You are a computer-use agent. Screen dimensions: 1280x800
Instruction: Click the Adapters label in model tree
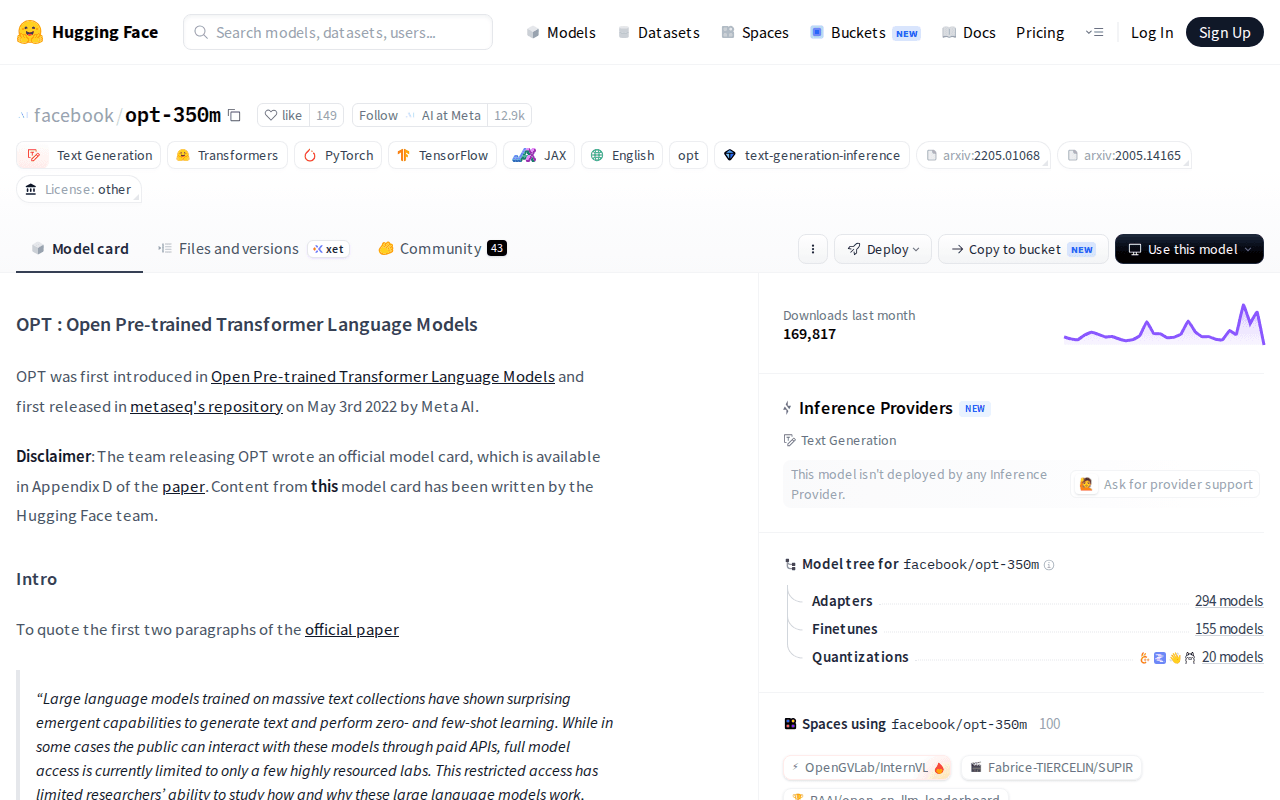click(x=842, y=601)
